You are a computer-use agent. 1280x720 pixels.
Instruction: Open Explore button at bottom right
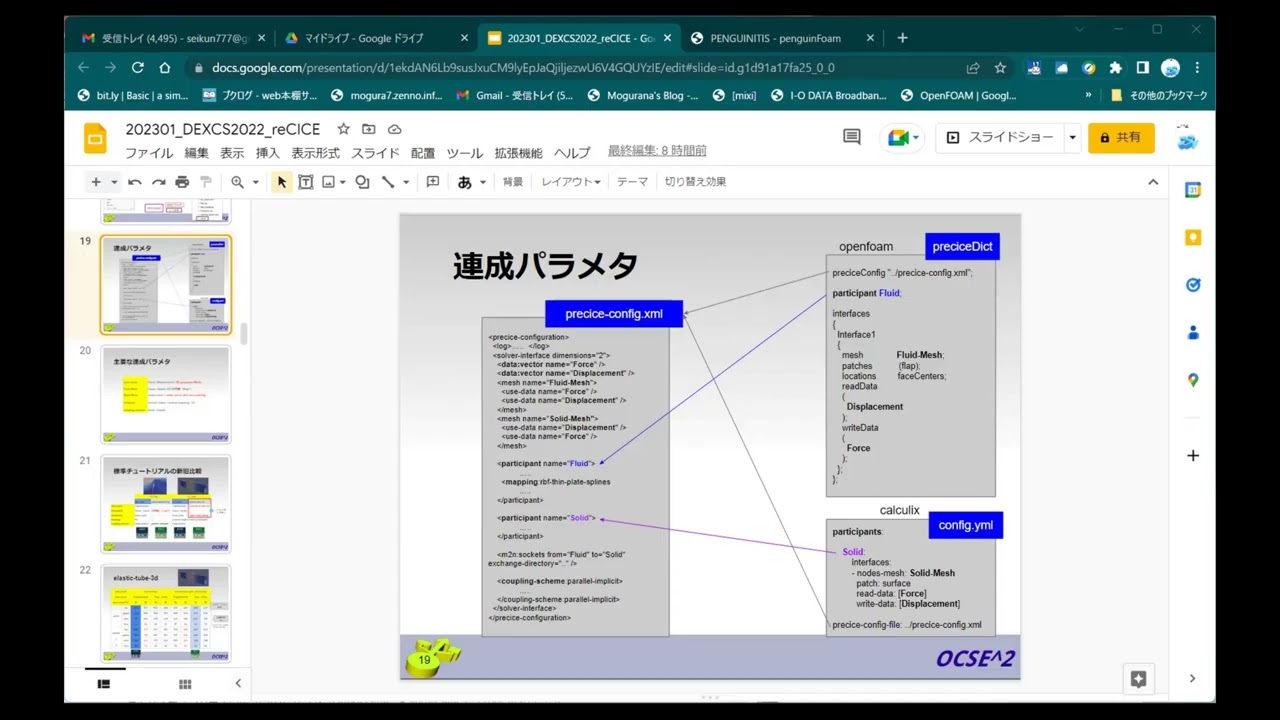[1138, 679]
